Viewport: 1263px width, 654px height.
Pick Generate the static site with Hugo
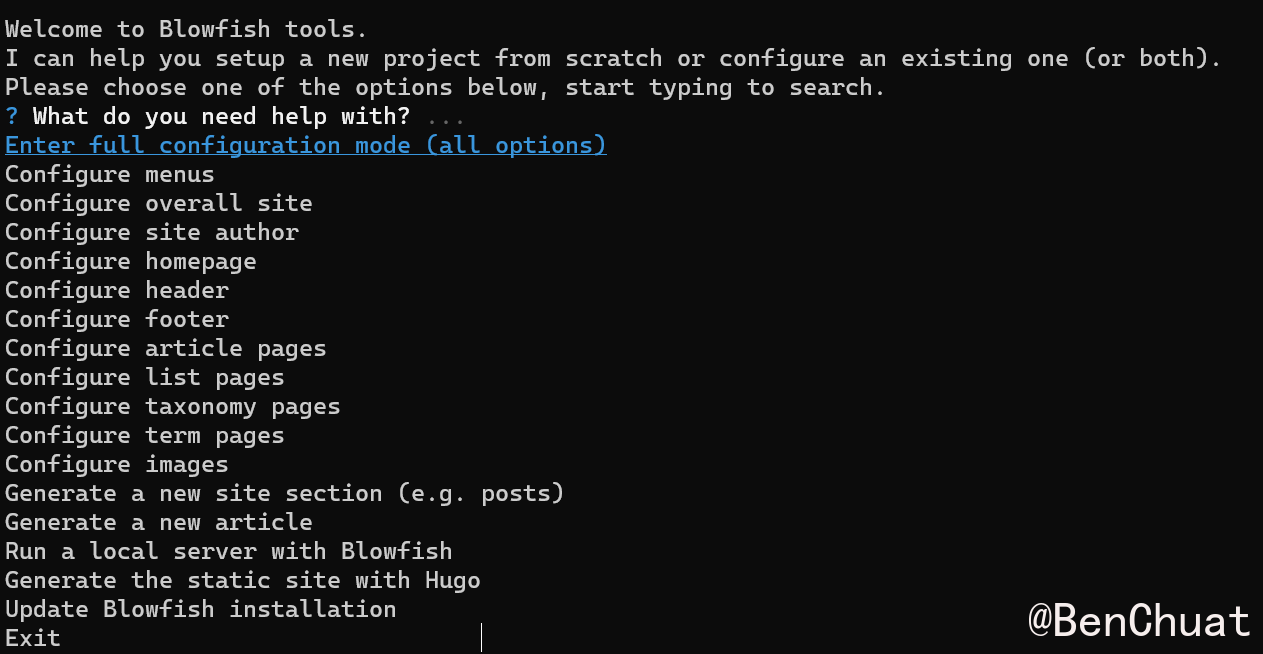point(243,581)
